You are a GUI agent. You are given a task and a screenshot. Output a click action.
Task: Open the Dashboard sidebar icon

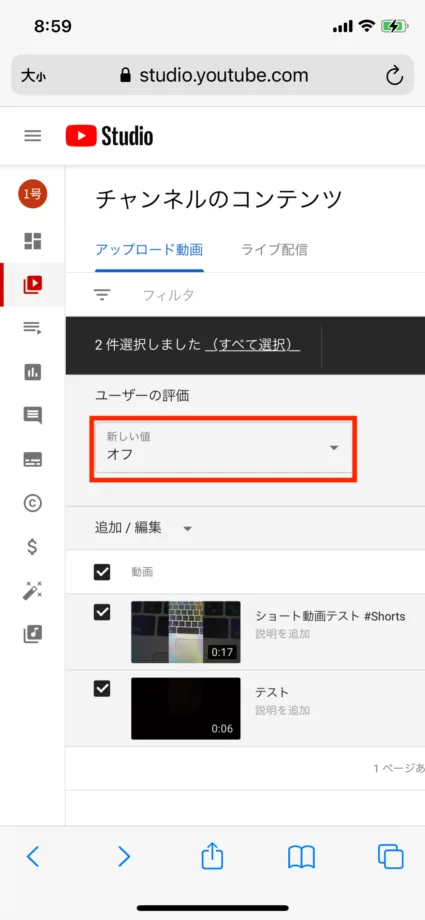pos(32,241)
